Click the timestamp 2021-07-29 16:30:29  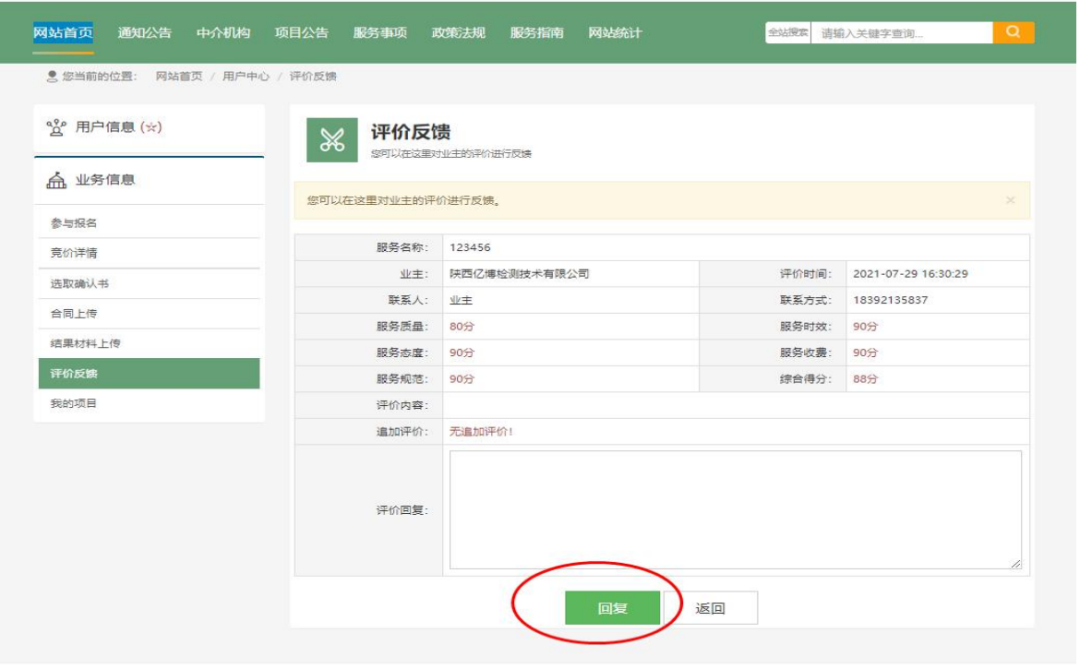(910, 274)
